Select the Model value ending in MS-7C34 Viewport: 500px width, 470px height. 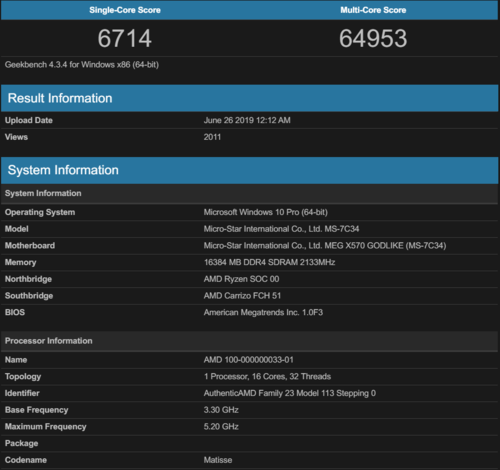tap(281, 229)
